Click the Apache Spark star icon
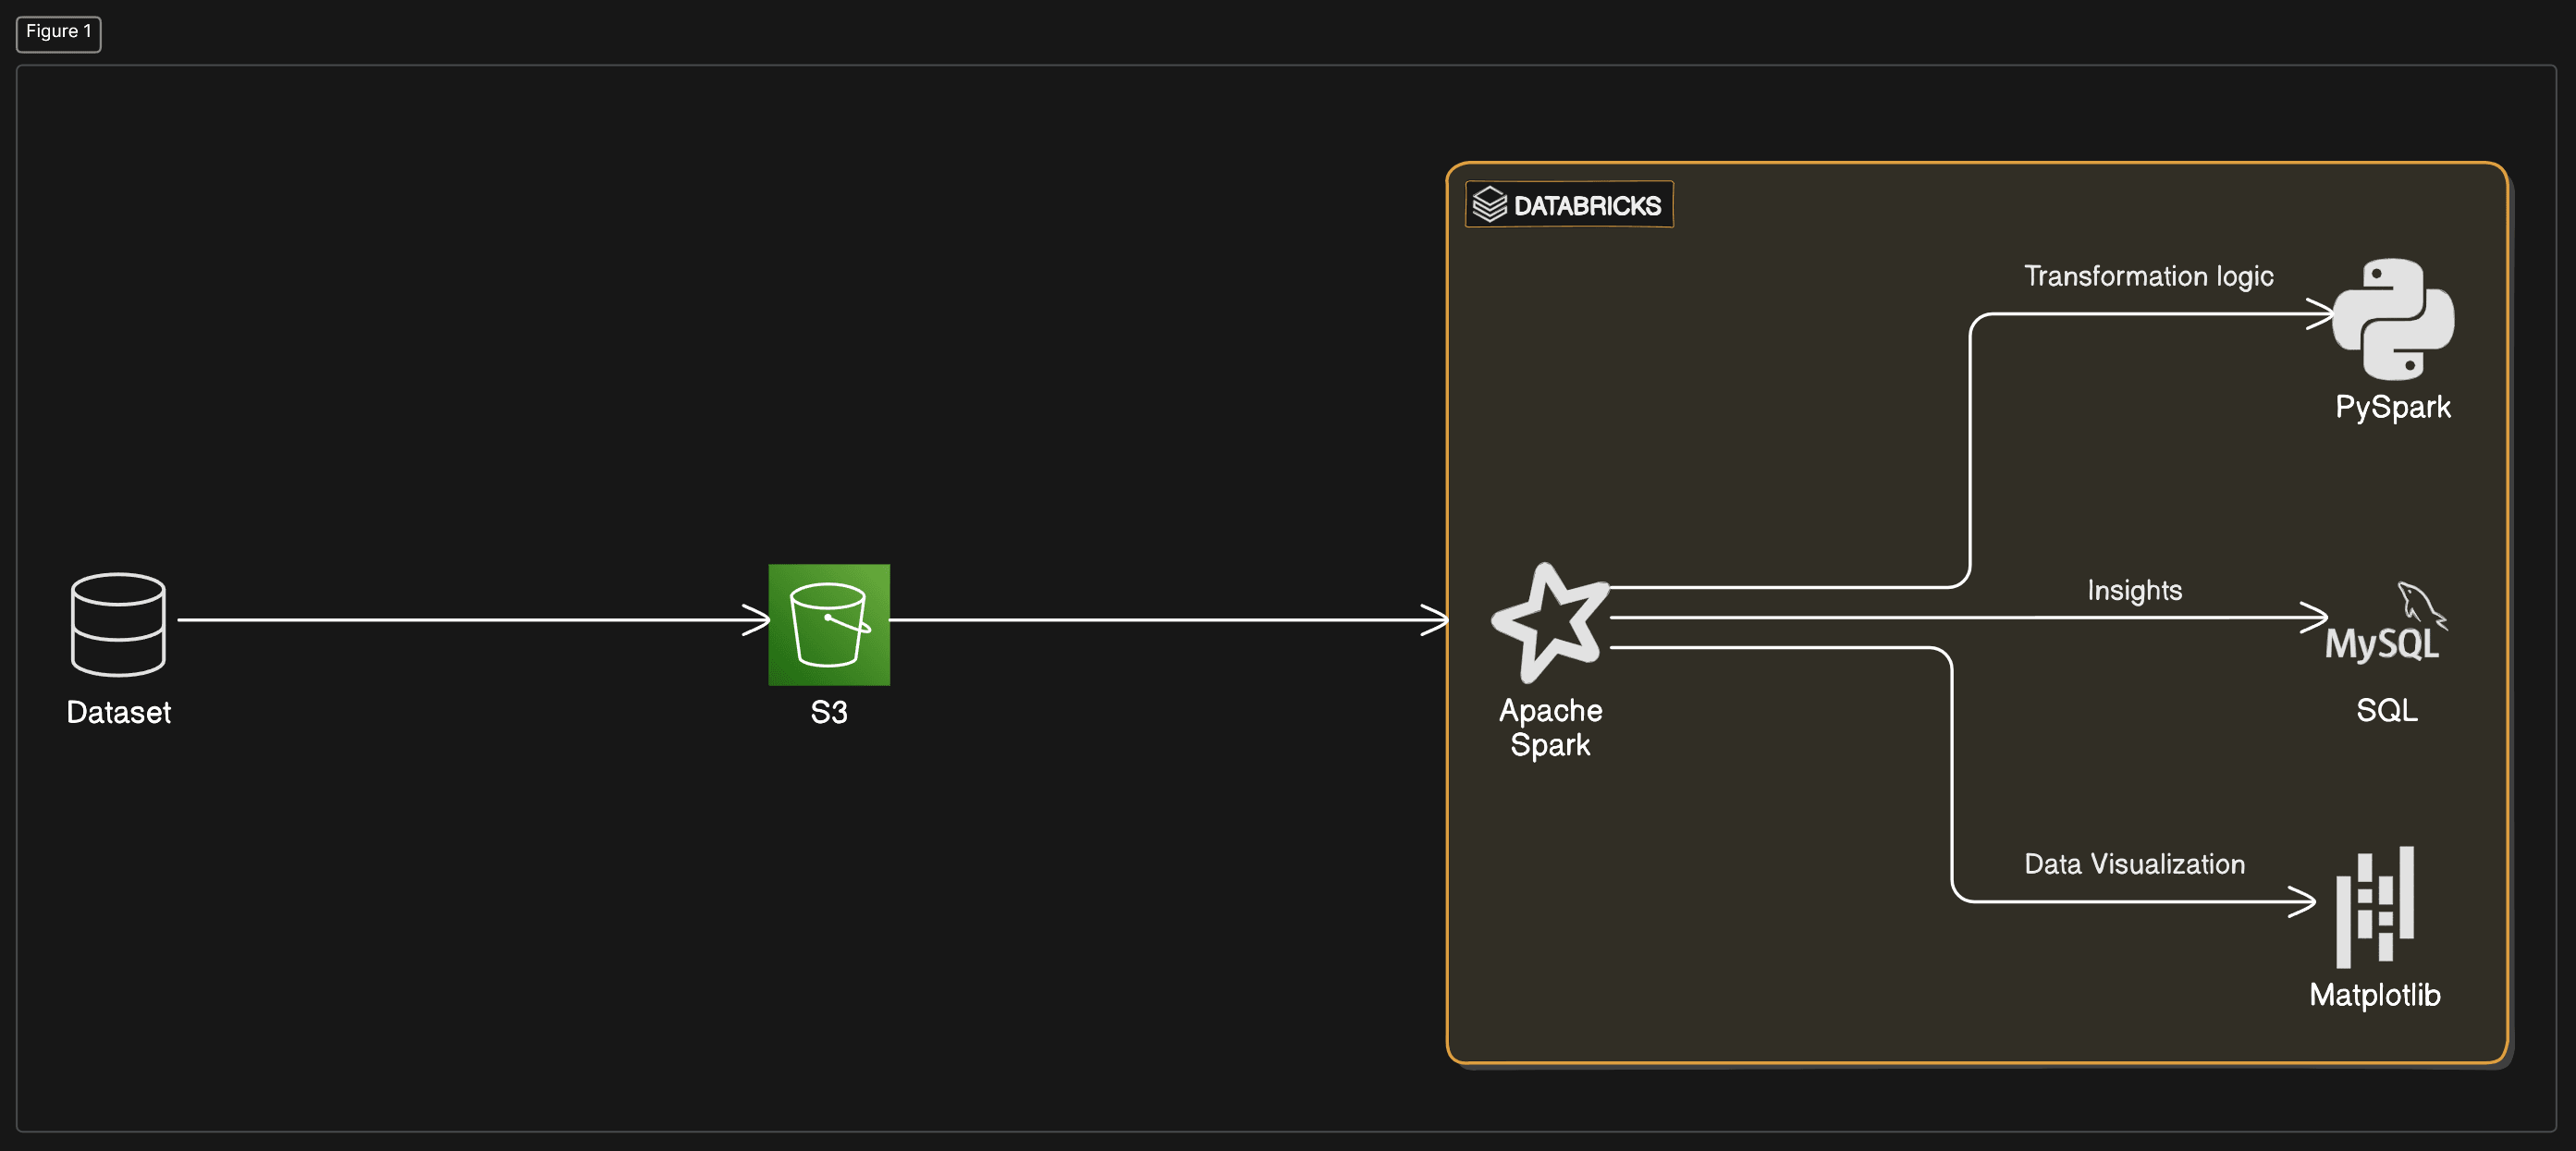The height and width of the screenshot is (1151, 2576). click(1550, 622)
